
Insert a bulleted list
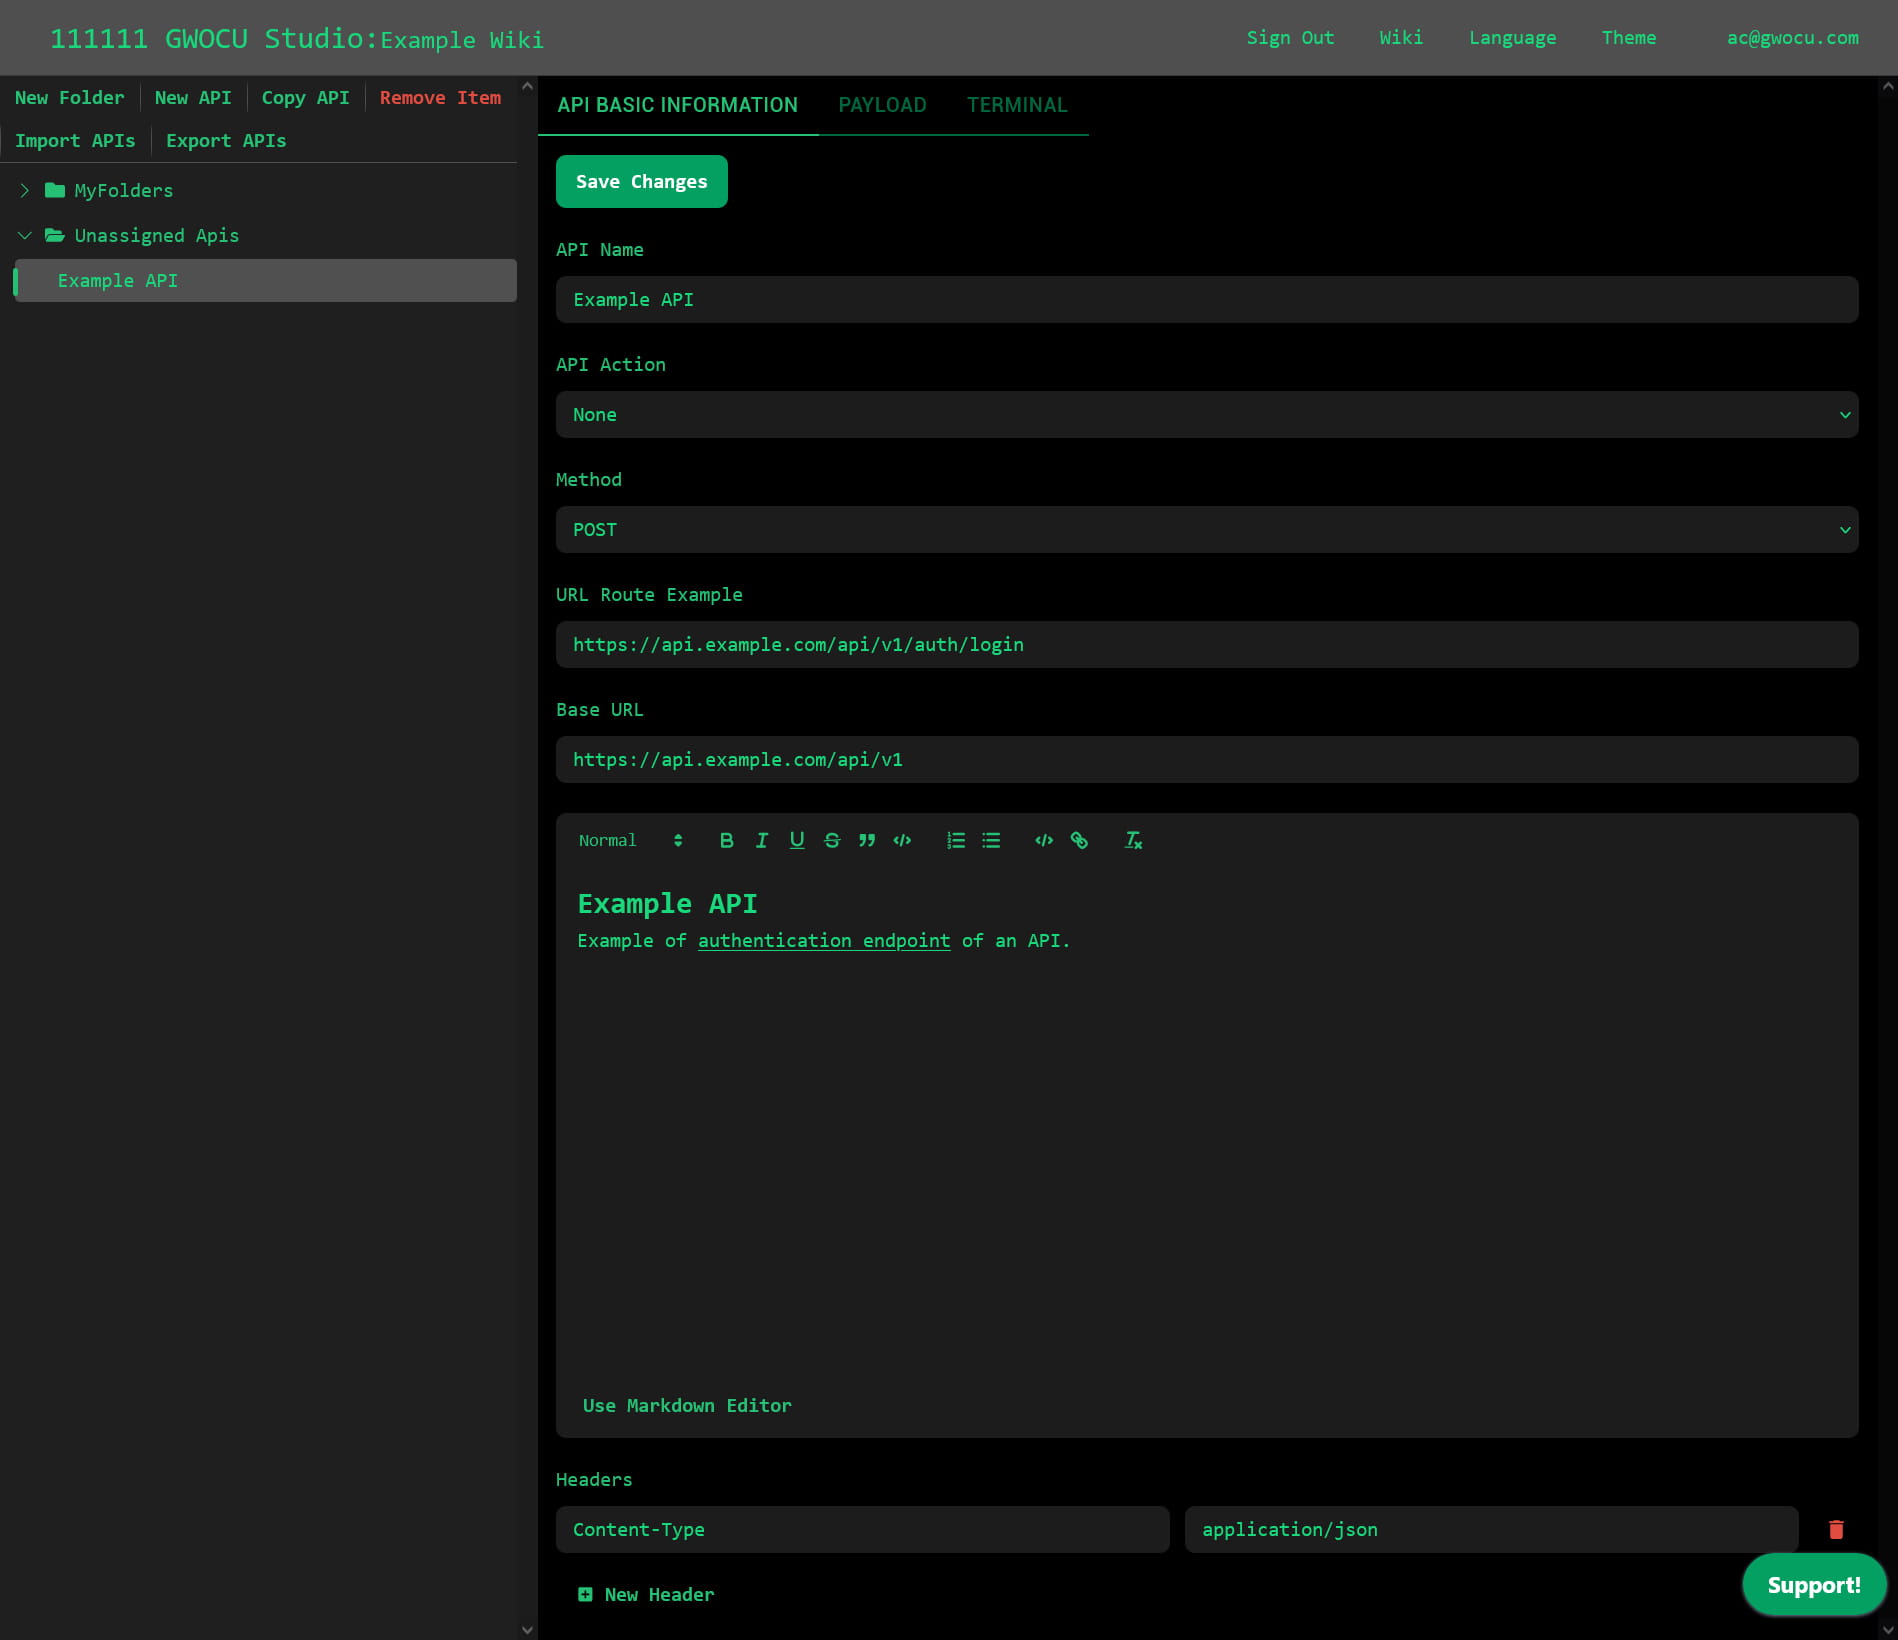[x=991, y=840]
